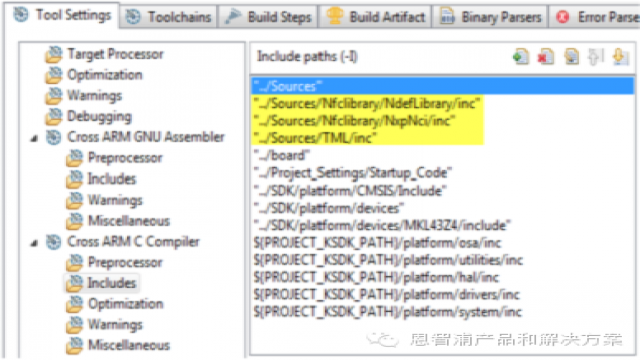Image resolution: width=640 pixels, height=360 pixels.
Task: Select Cross ARM GNU Assembler item
Action: click(x=146, y=137)
